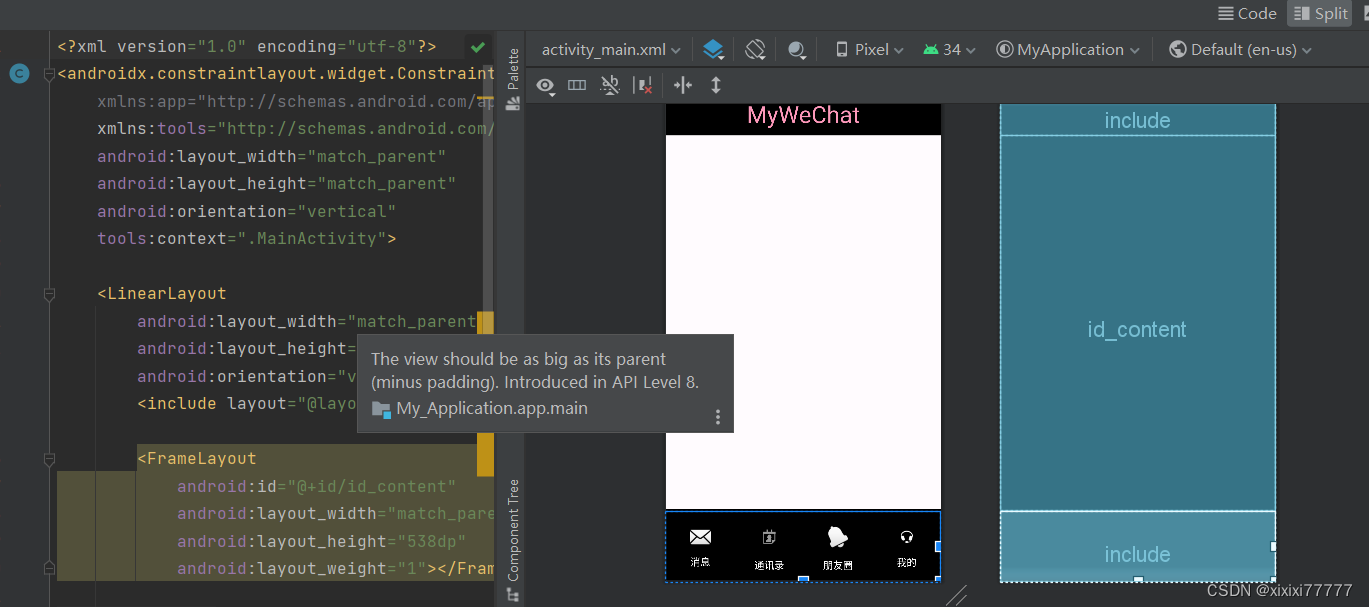Click the orientation rotate icon
This screenshot has height=607, width=1369.
point(755,49)
